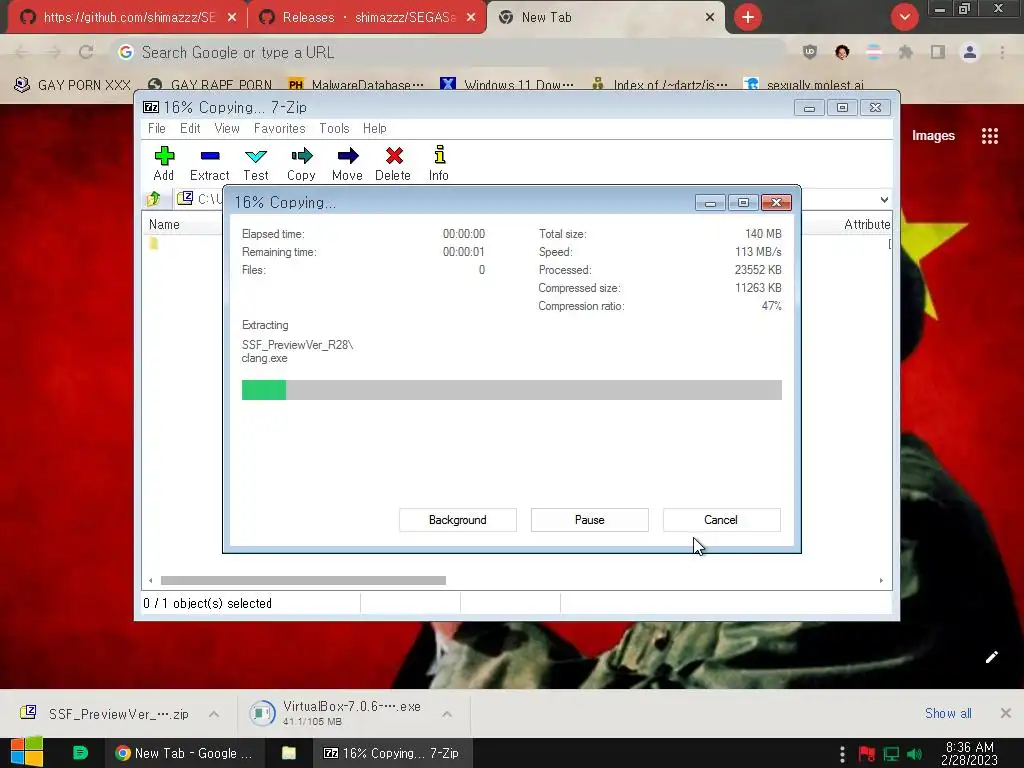This screenshot has height=768, width=1024.
Task: Close the first github.com/shimazzz tab
Action: (232, 18)
